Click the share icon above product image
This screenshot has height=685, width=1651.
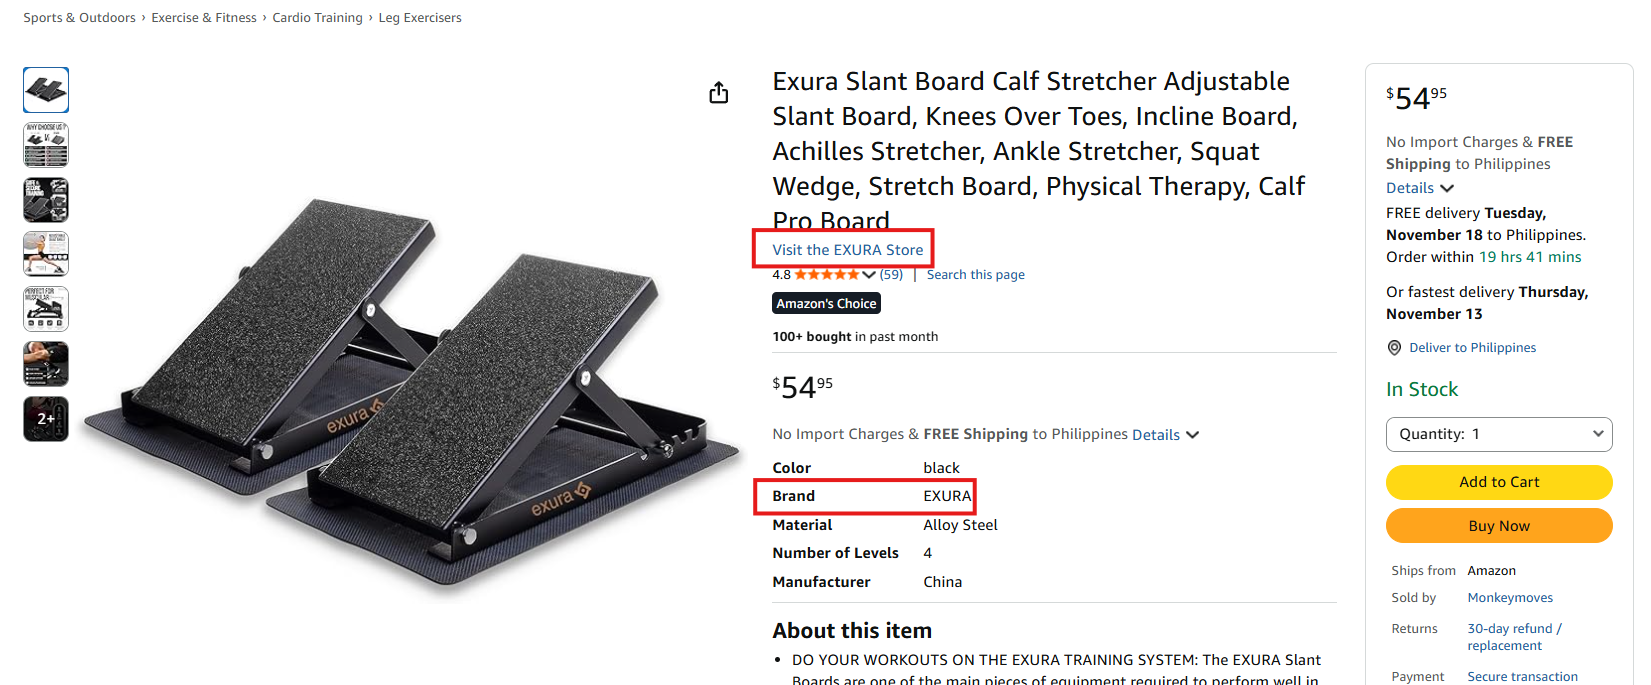tap(718, 93)
